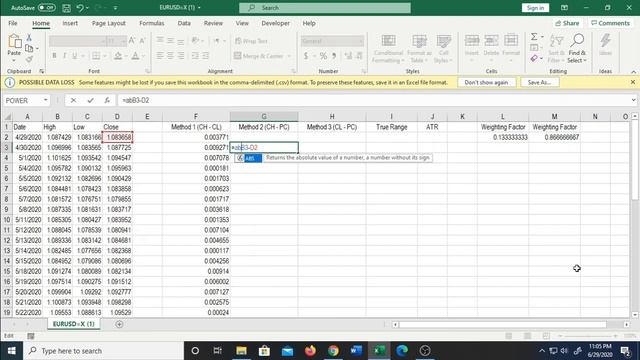Select the EURUSD=X (1) sheet tab

[73, 324]
